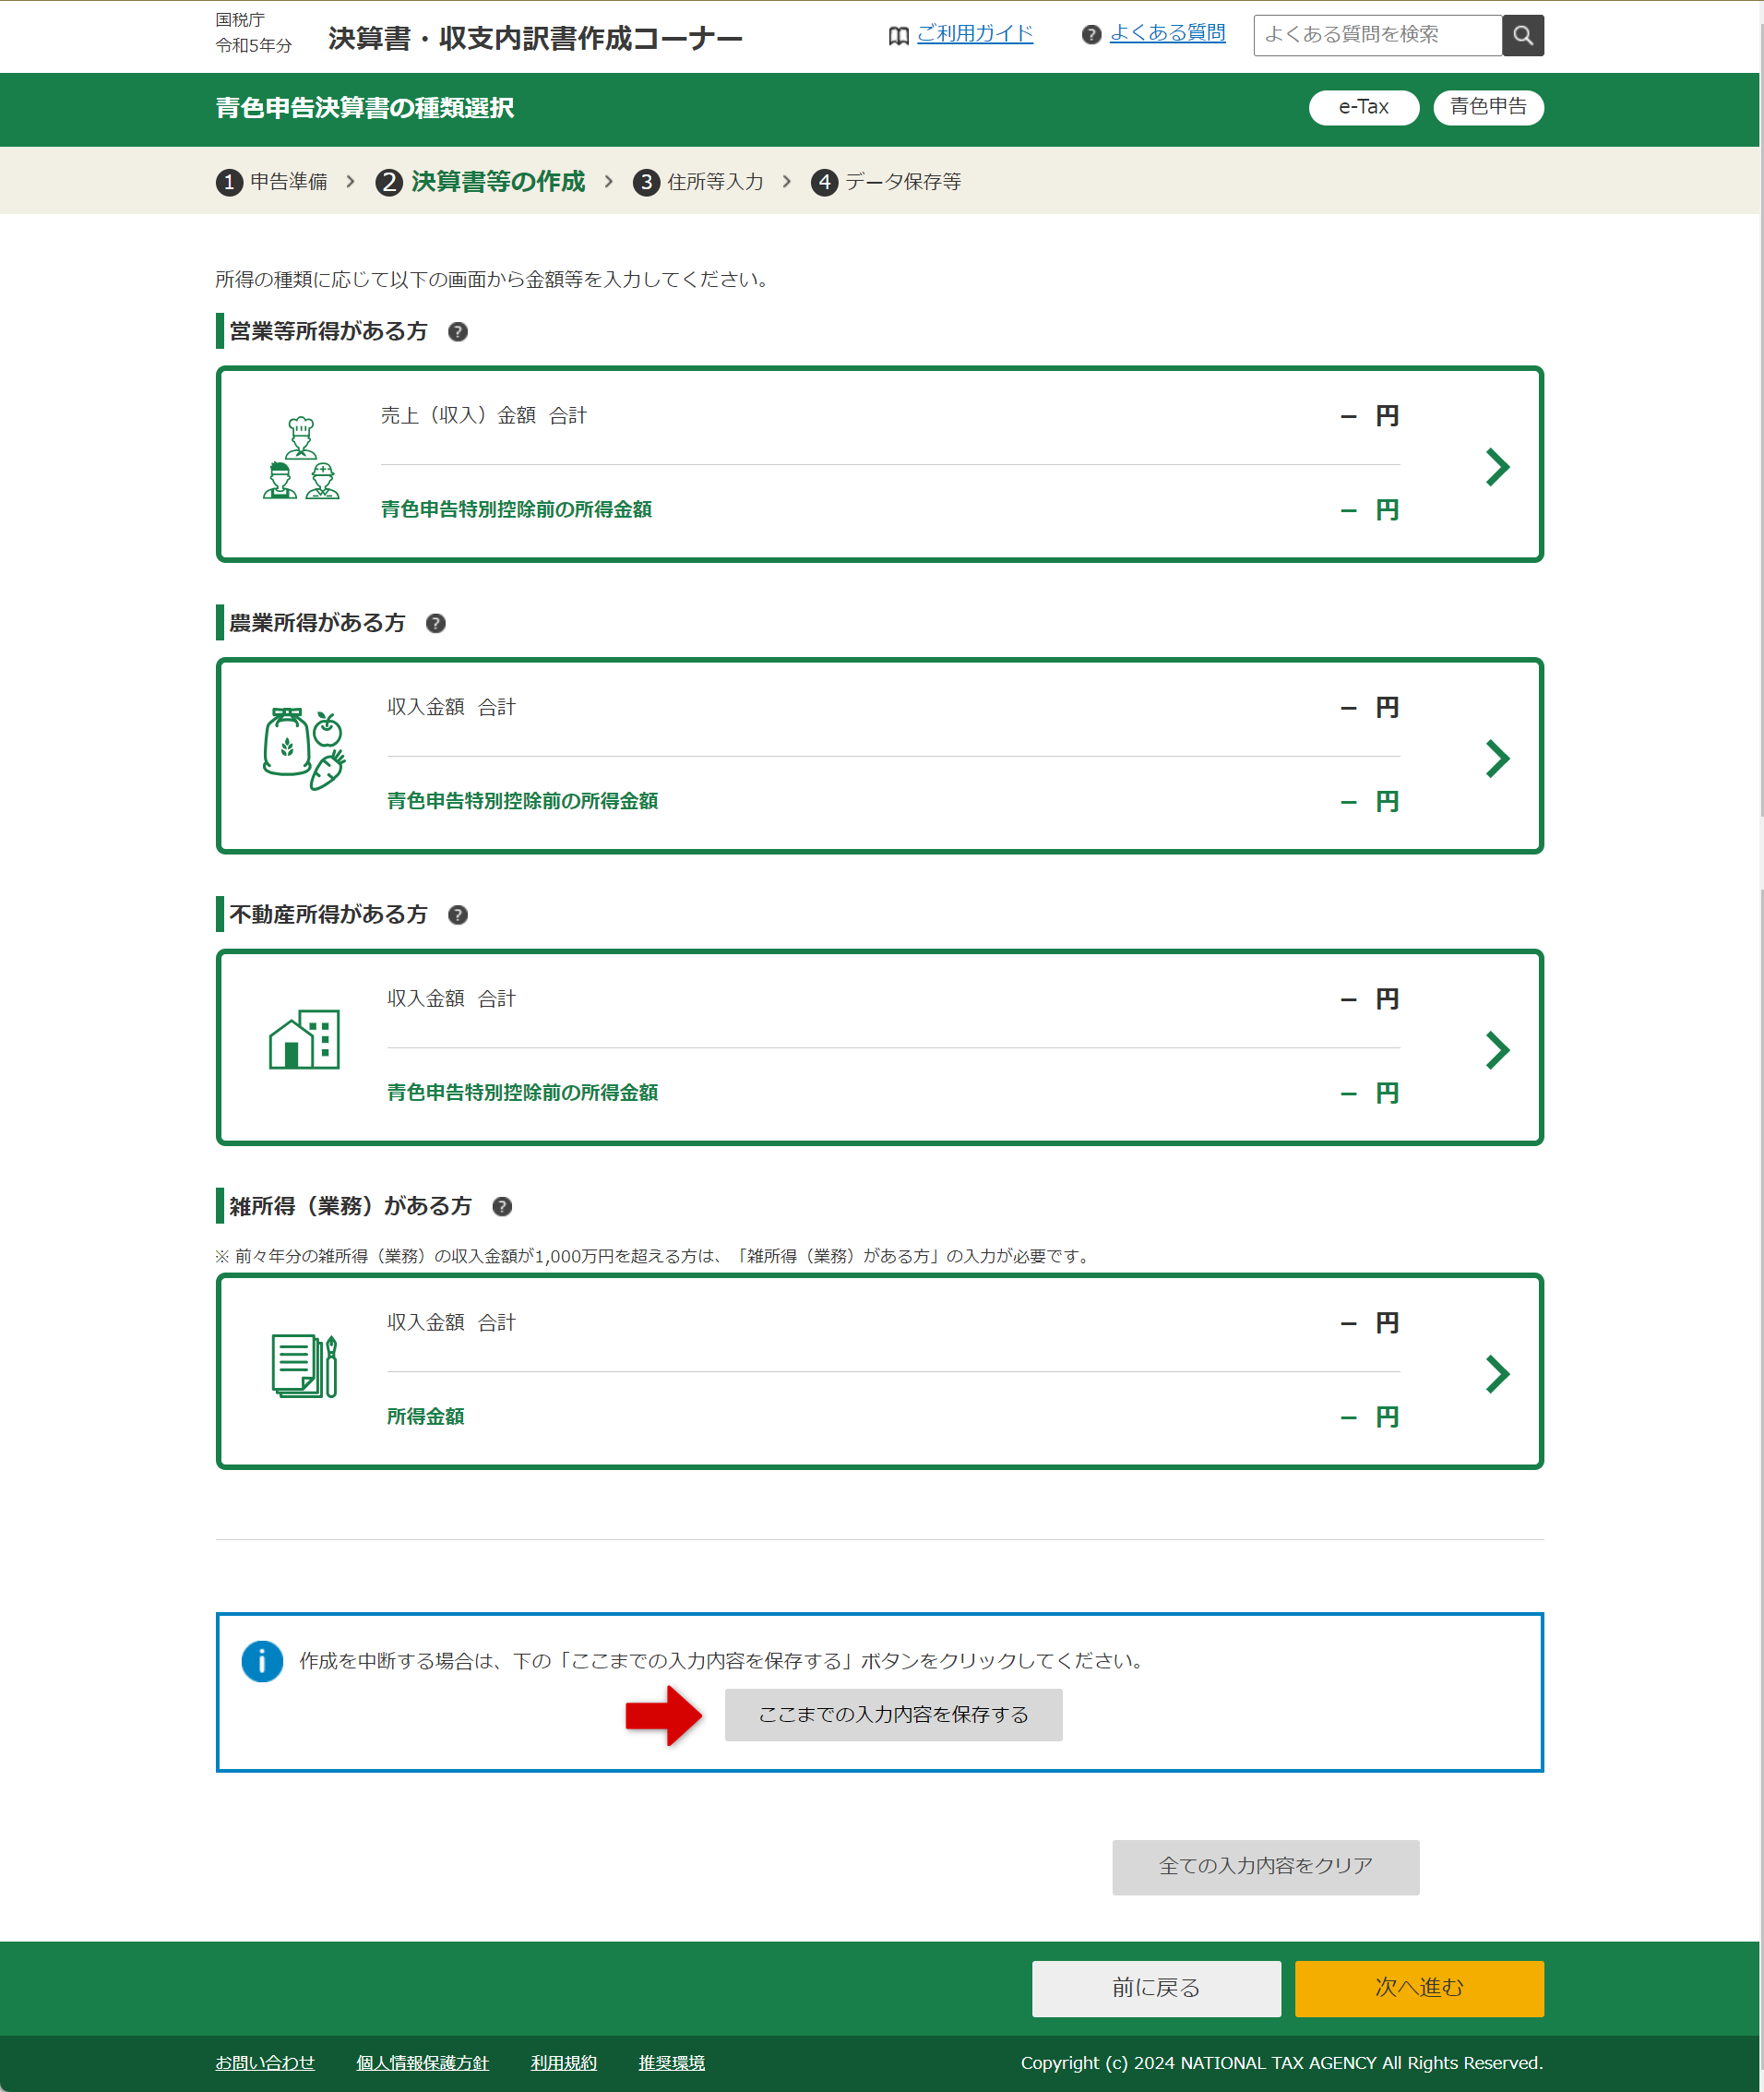
Task: Open the よくある質問 link
Action: 1167,34
